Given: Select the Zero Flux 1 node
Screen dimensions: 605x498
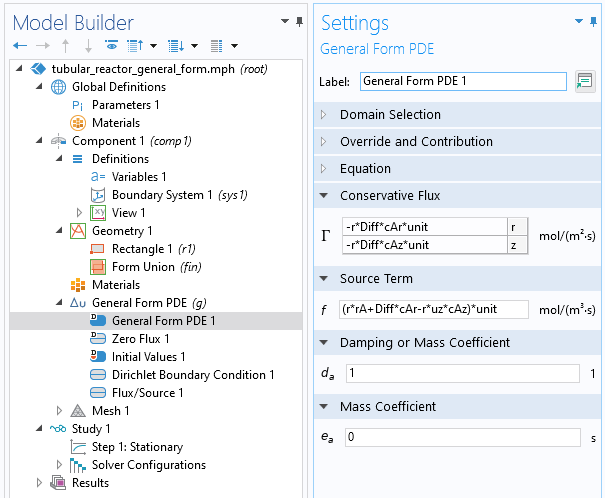Looking at the screenshot, I should (x=140, y=339).
